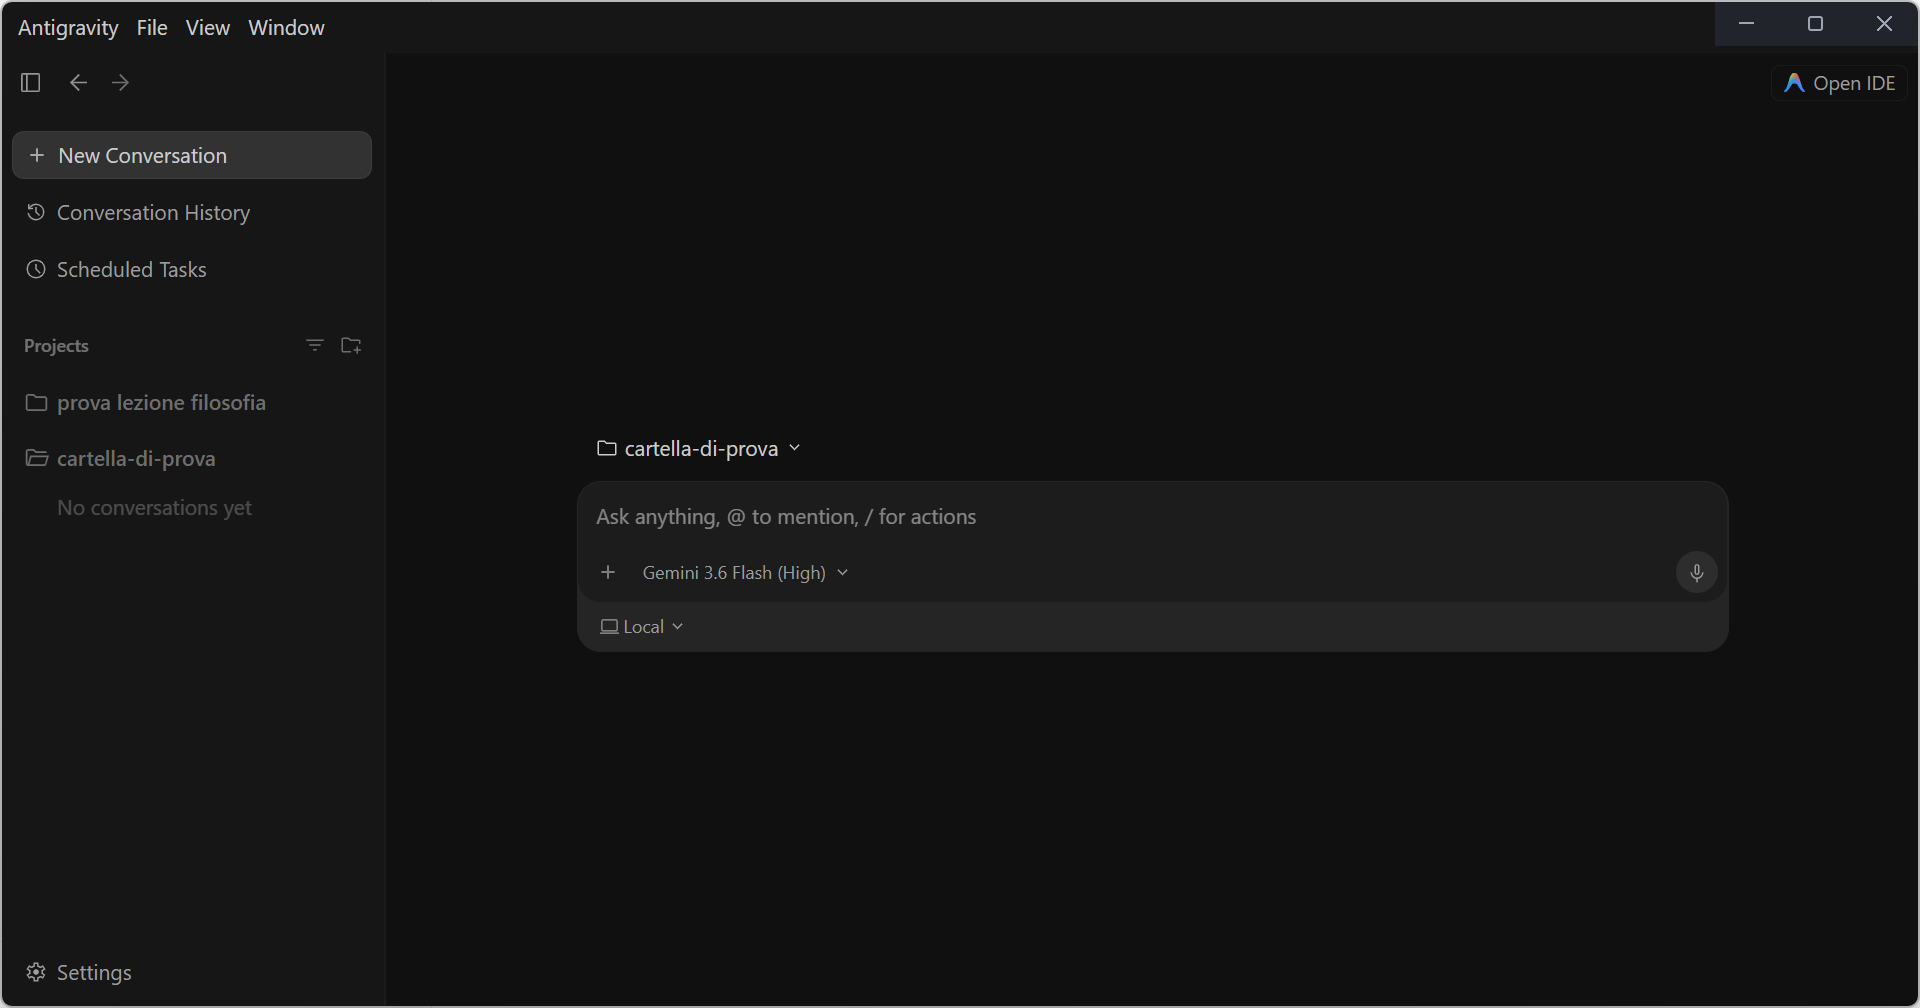The width and height of the screenshot is (1920, 1008).
Task: Open Scheduled Tasks
Action: 192,269
